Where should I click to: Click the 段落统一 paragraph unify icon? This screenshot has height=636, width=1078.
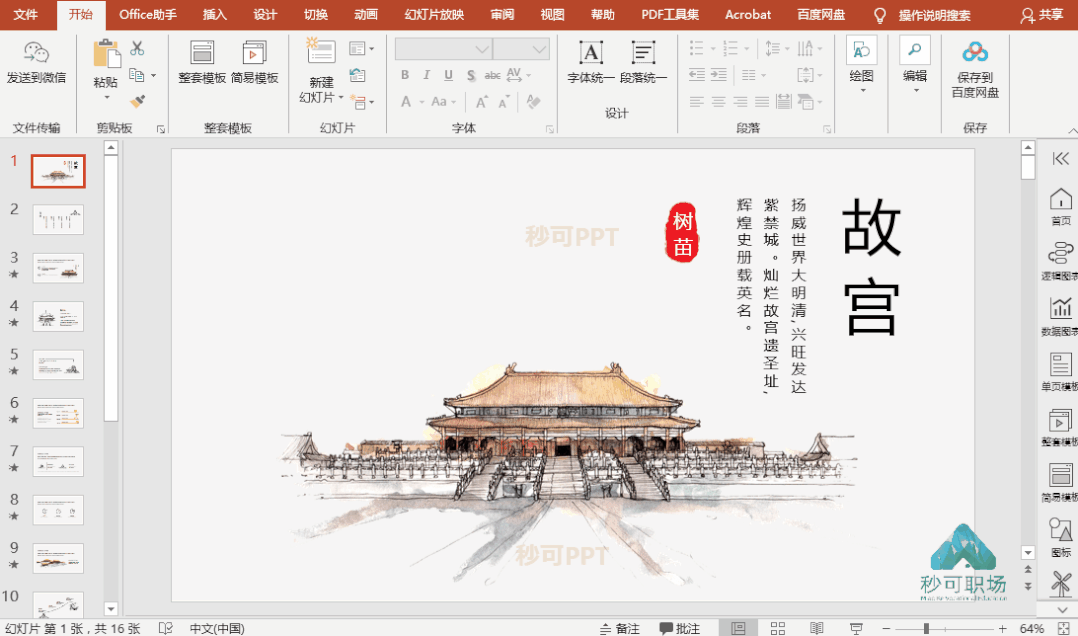(x=643, y=53)
